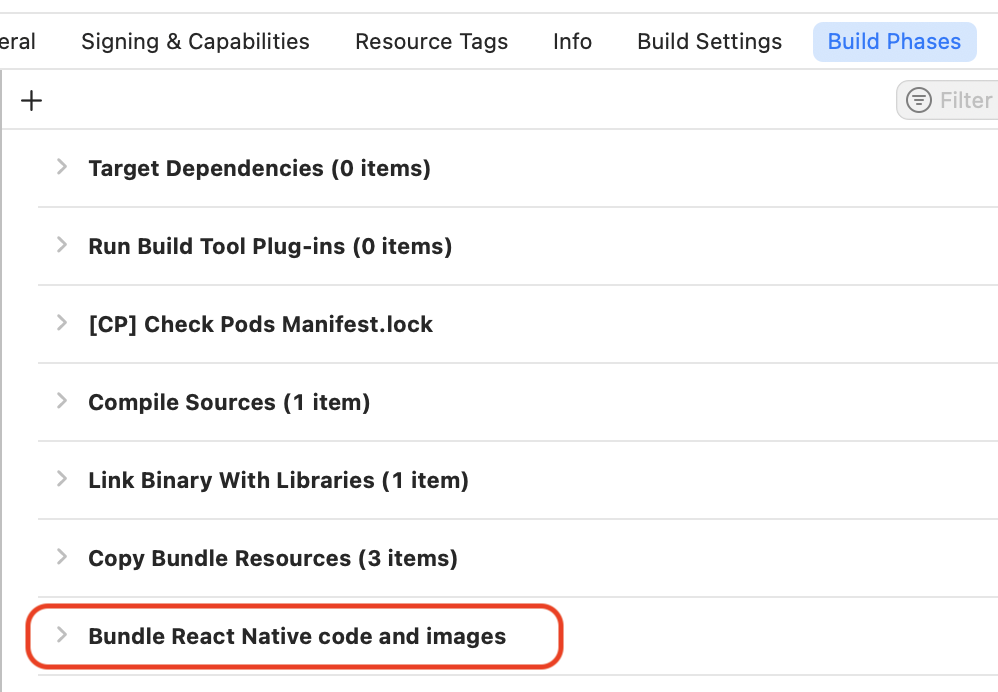Expand the [CP] Check Pods Manifest.lock phase
The width and height of the screenshot is (998, 692).
61,324
